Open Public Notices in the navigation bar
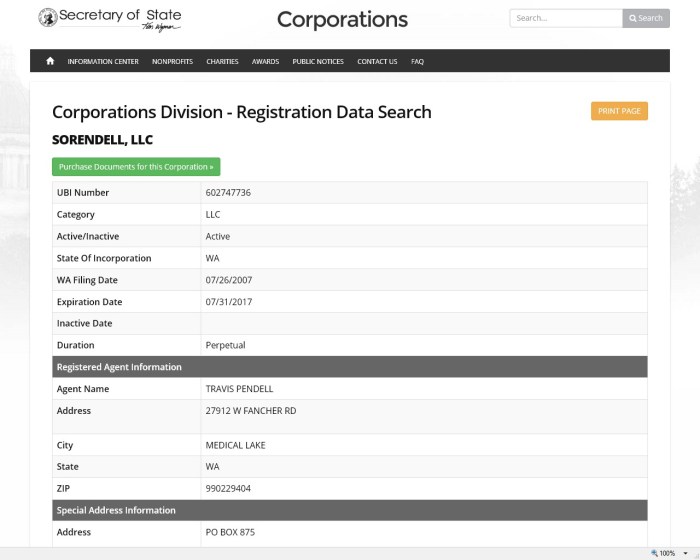Screen dimensions: 700x560 318,61
